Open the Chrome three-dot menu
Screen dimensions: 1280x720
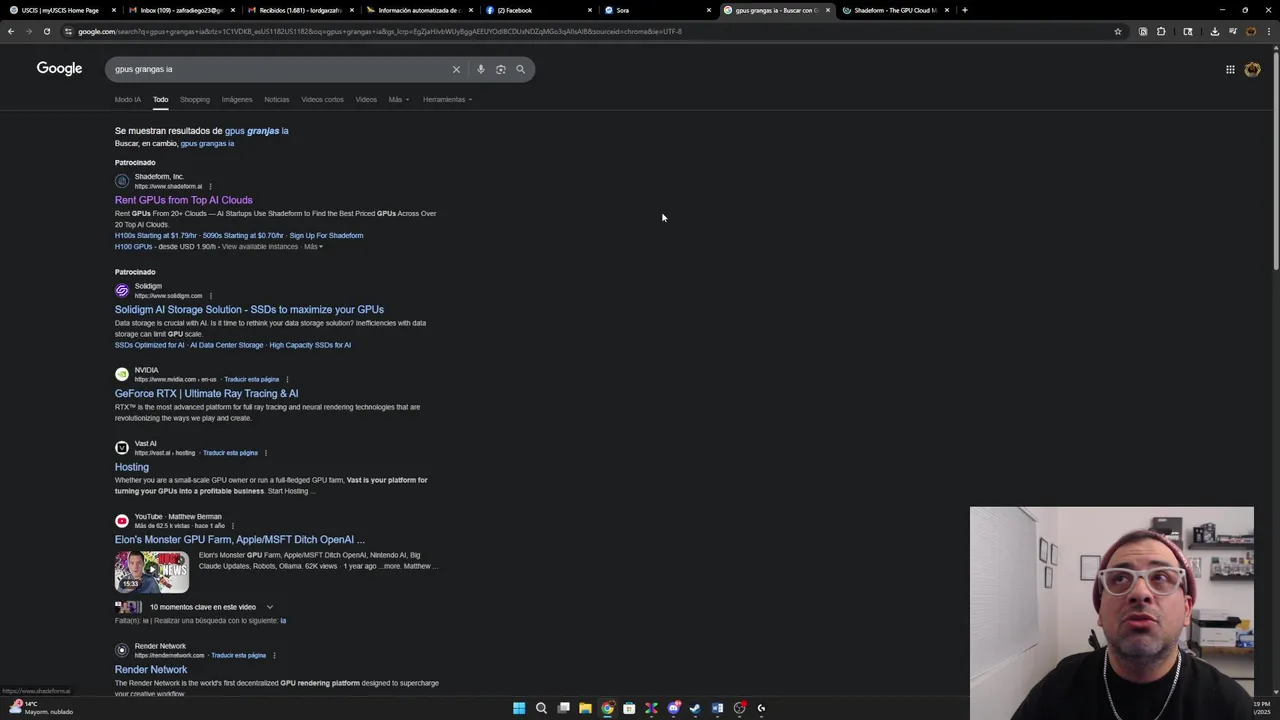tap(1268, 31)
